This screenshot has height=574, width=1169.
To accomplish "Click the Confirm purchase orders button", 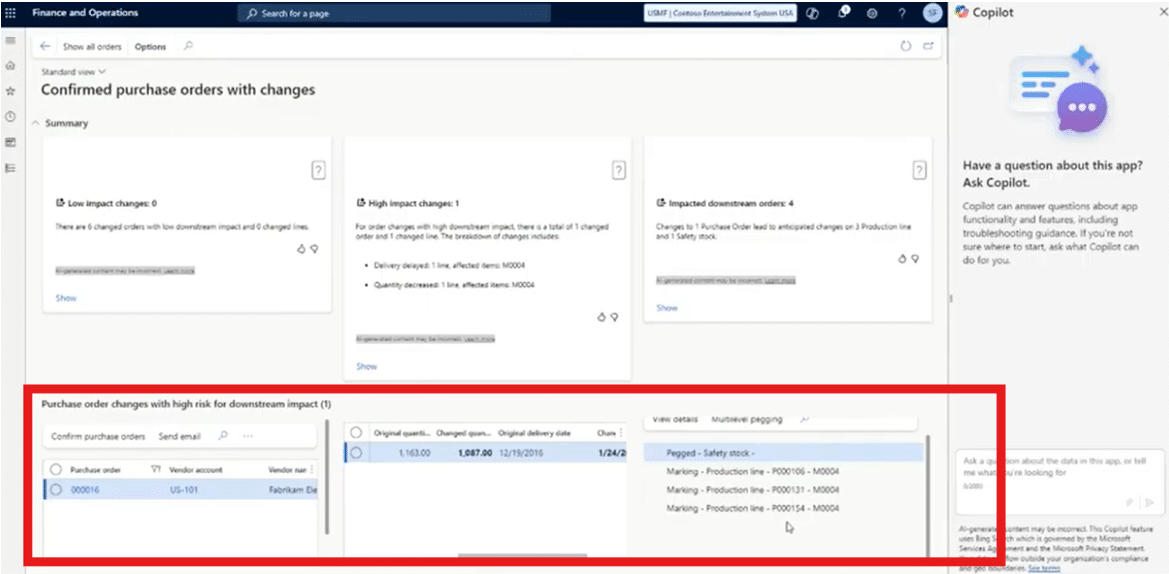I will tap(98, 436).
